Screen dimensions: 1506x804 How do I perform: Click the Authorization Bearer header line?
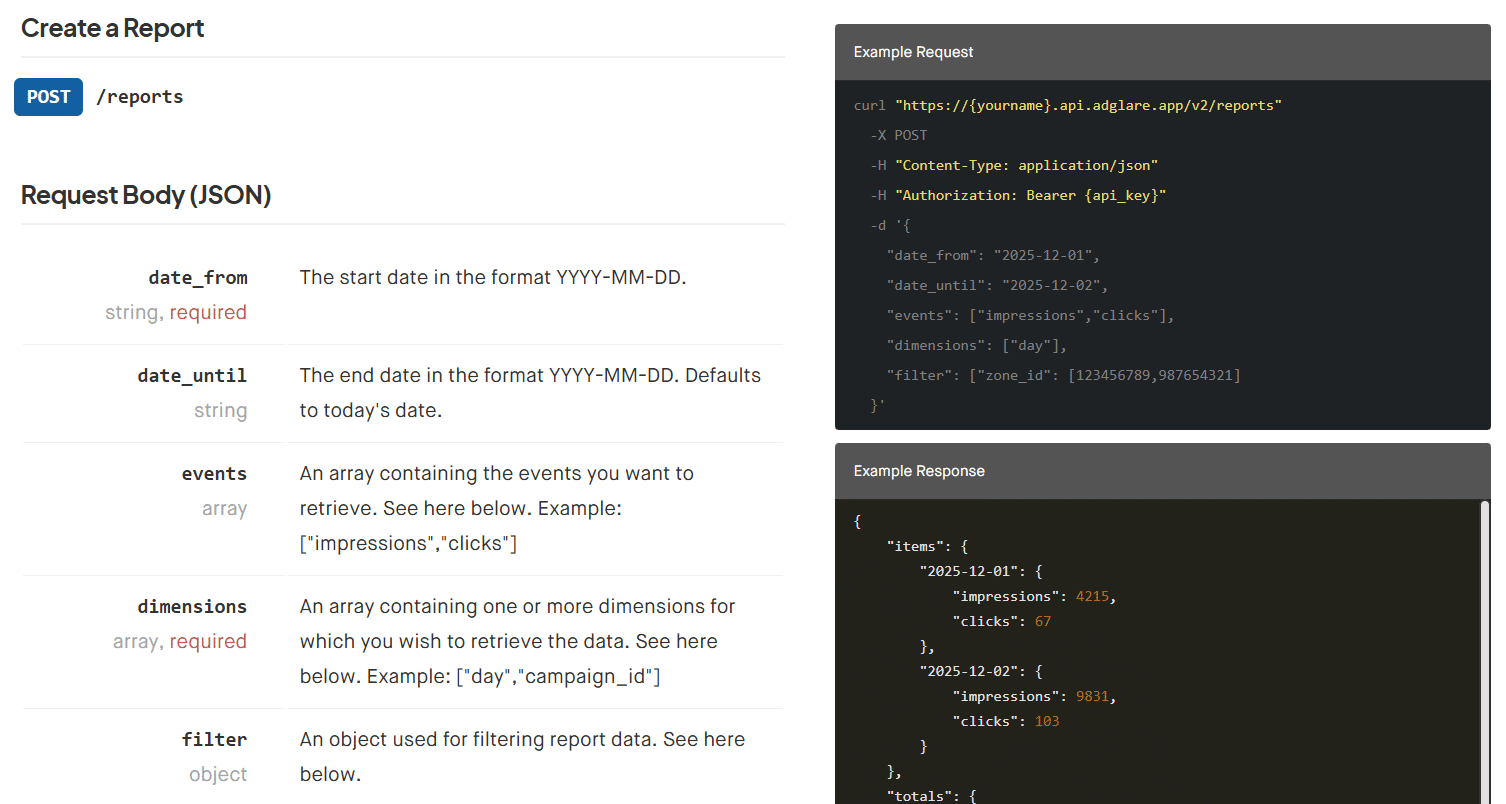coord(1030,195)
